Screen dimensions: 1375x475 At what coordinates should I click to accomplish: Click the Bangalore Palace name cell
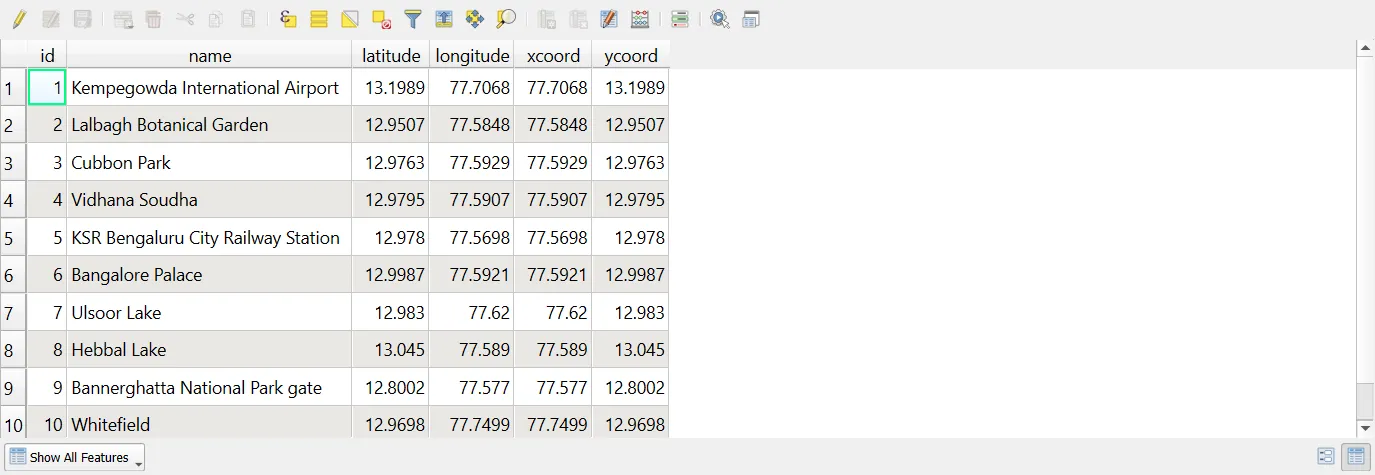click(x=210, y=275)
